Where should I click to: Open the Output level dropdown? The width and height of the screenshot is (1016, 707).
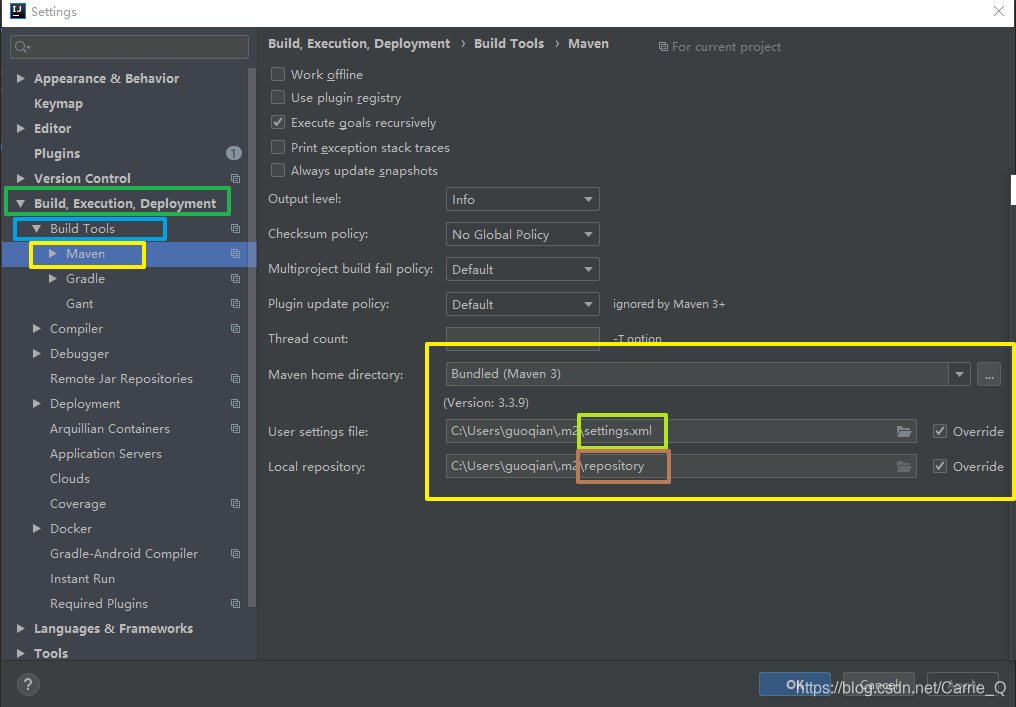522,200
